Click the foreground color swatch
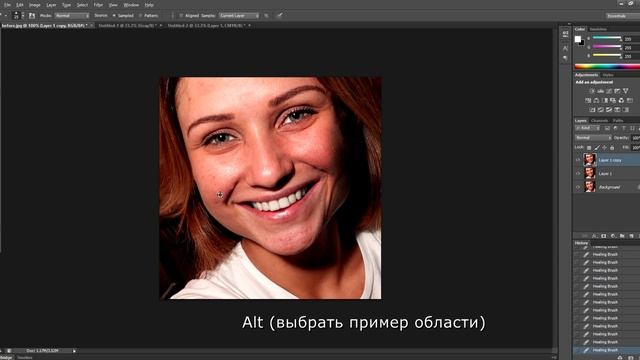640x360 pixels. [578, 39]
